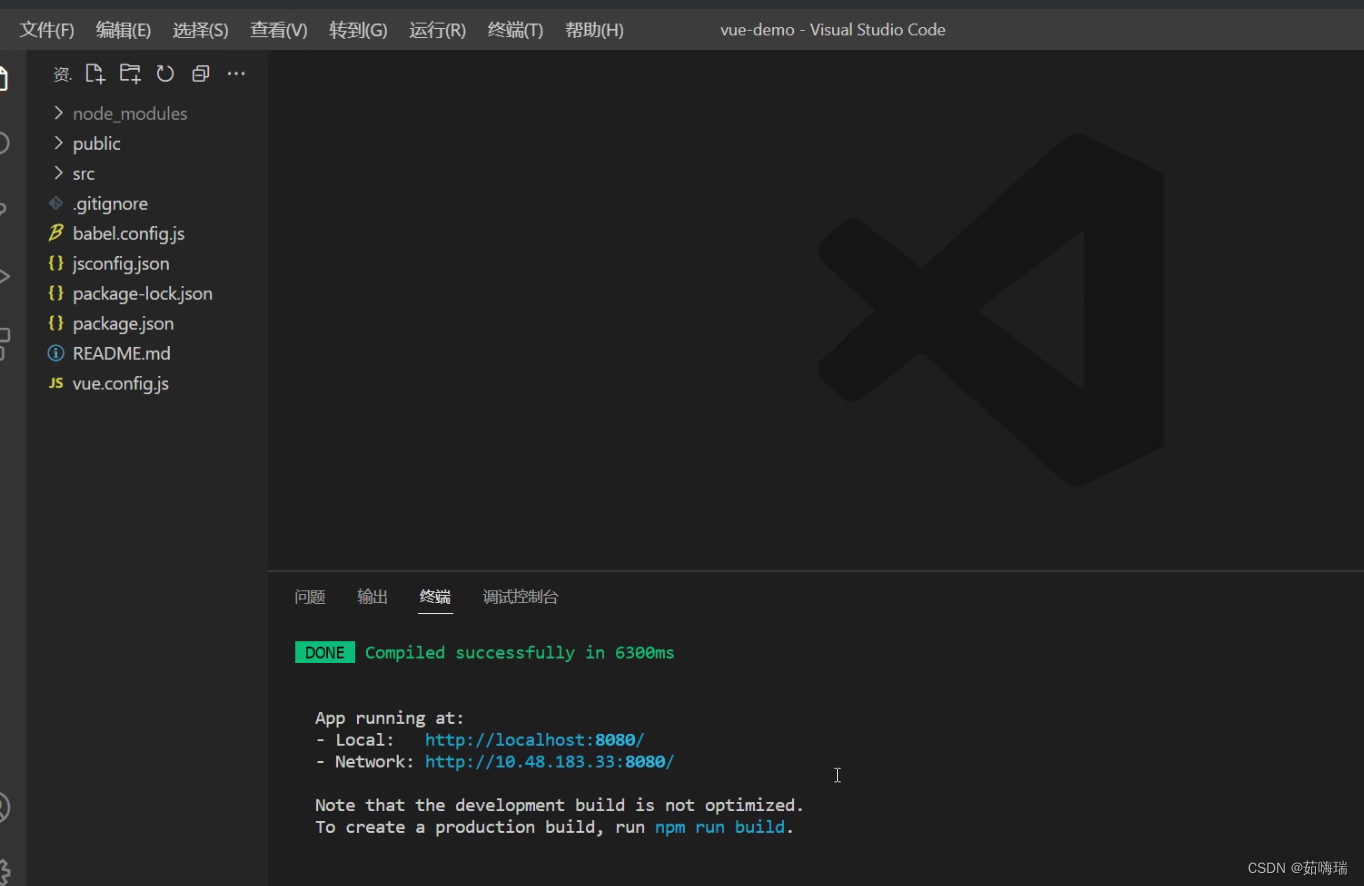The image size is (1364, 886).
Task: Open README.md file name
Action: [121, 353]
